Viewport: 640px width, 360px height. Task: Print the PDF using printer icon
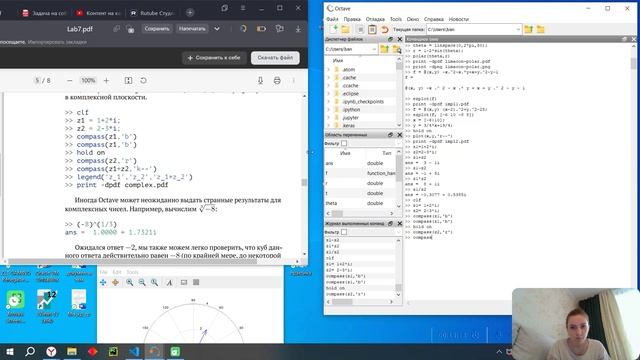click(x=277, y=80)
